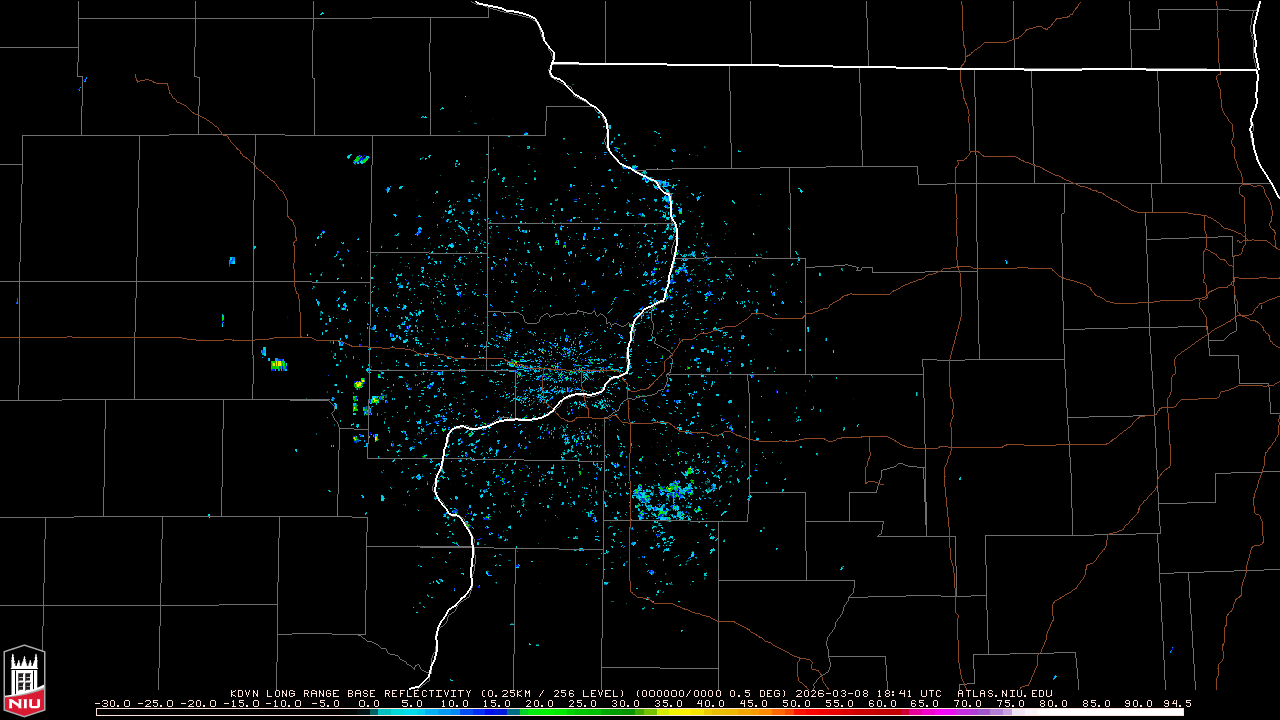The image size is (1280, 720).
Task: Click the (000000/0000 0.5 DEG) label
Action: click(x=711, y=693)
